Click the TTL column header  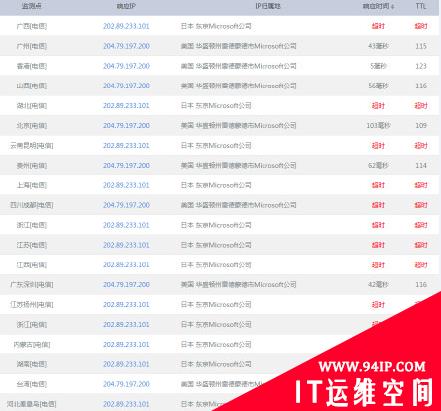tap(421, 6)
